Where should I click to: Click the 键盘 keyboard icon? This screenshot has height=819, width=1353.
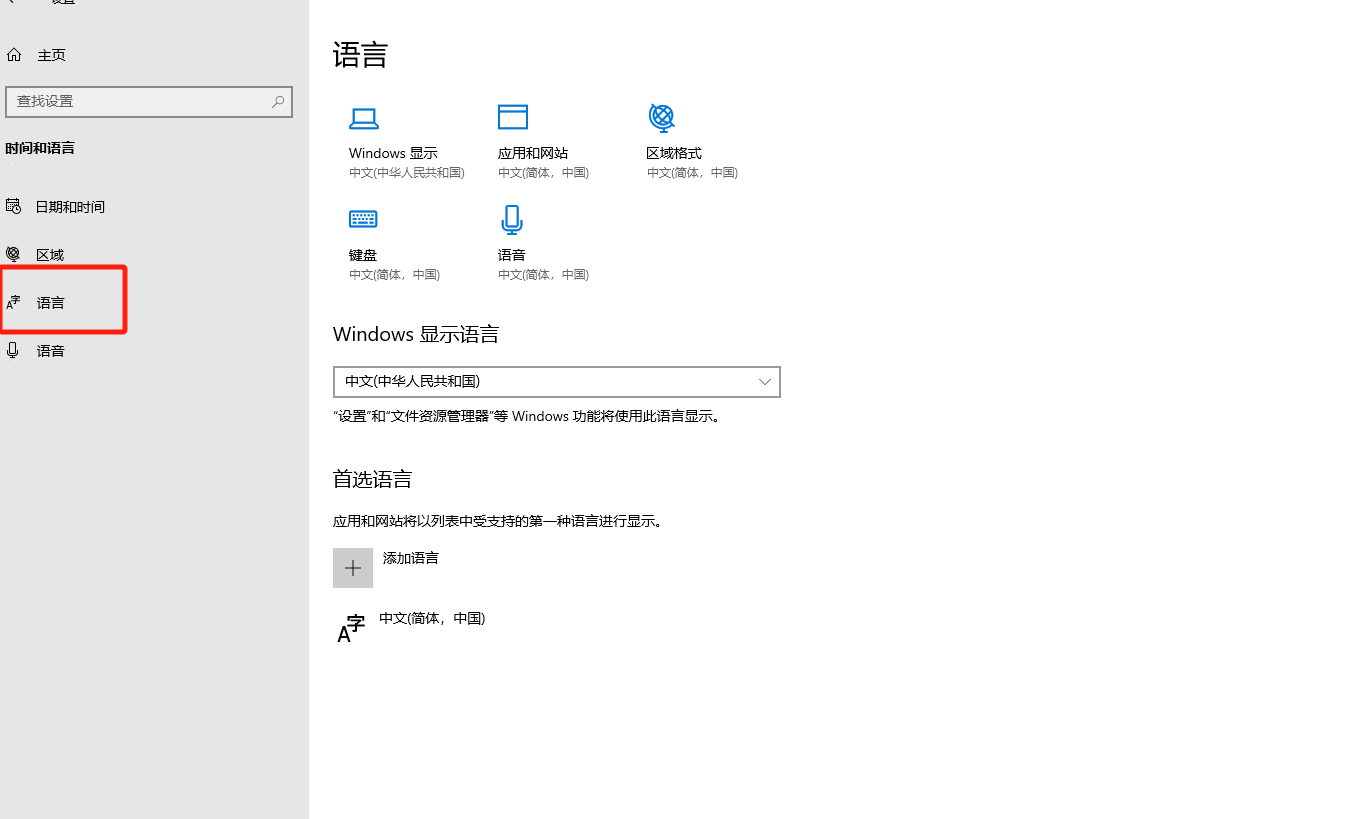[x=363, y=219]
